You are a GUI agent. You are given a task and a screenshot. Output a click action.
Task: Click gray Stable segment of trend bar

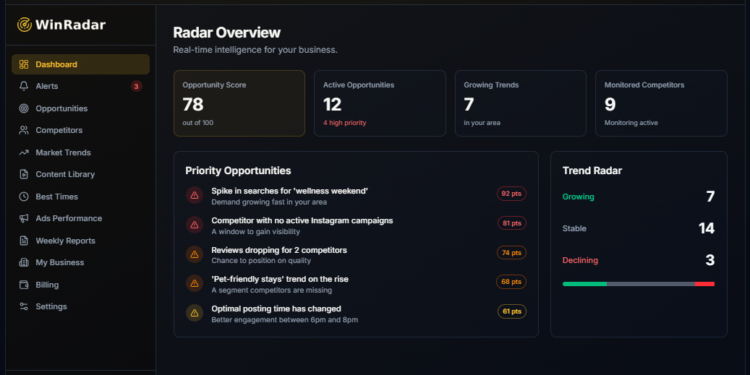[651, 284]
